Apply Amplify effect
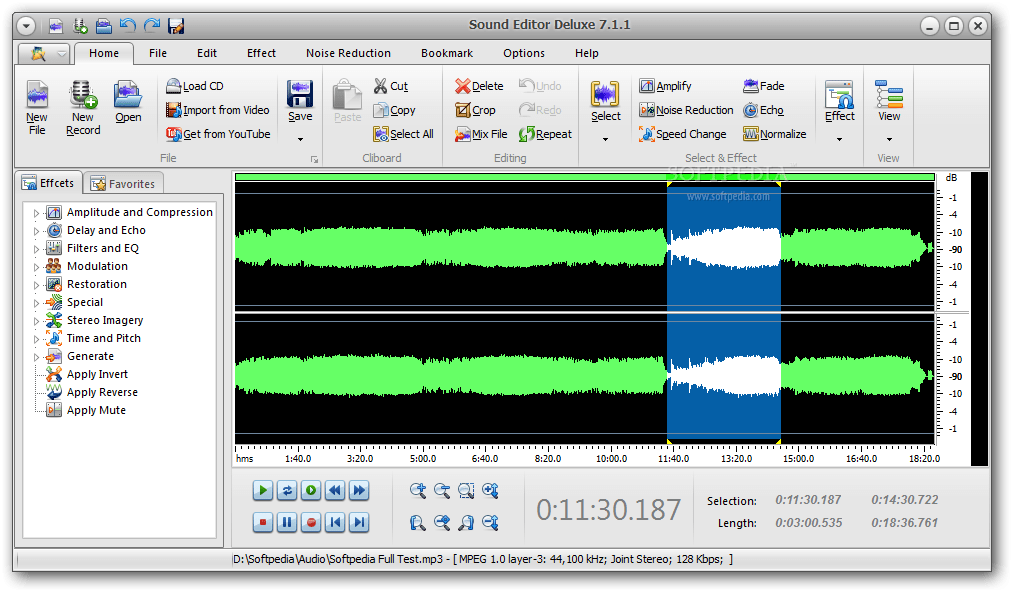 [x=665, y=86]
